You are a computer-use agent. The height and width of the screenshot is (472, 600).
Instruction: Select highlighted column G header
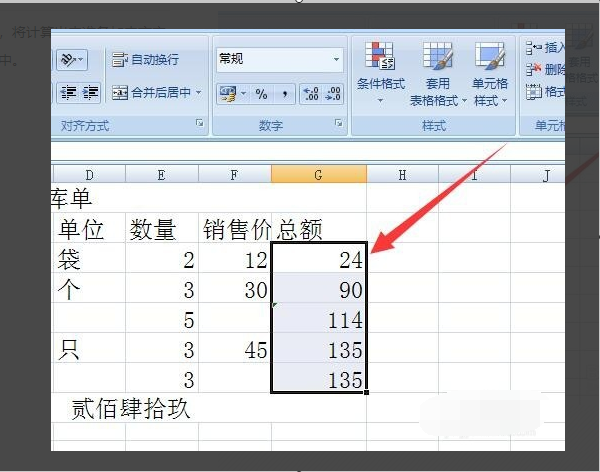(x=318, y=175)
